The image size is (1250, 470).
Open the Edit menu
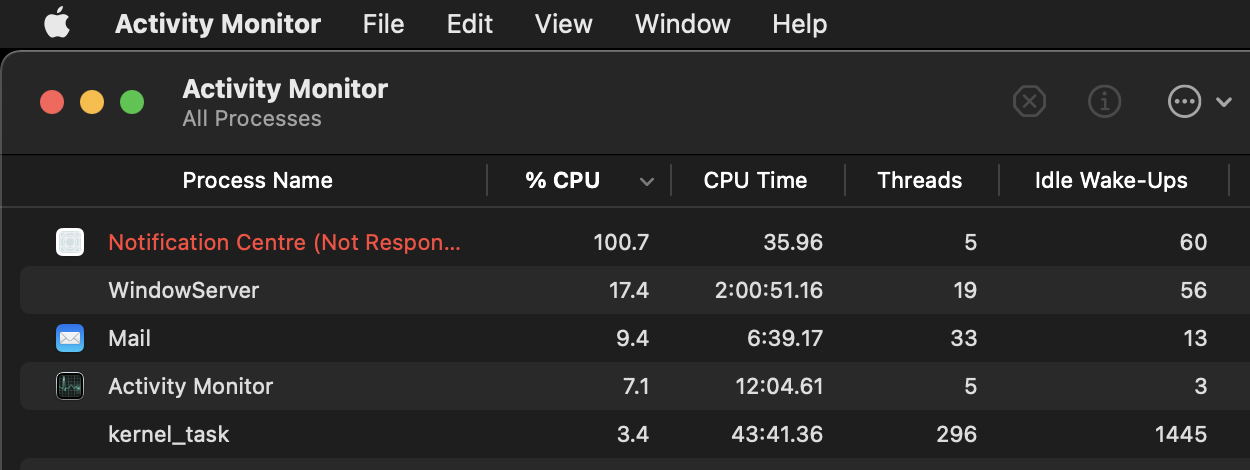[470, 24]
